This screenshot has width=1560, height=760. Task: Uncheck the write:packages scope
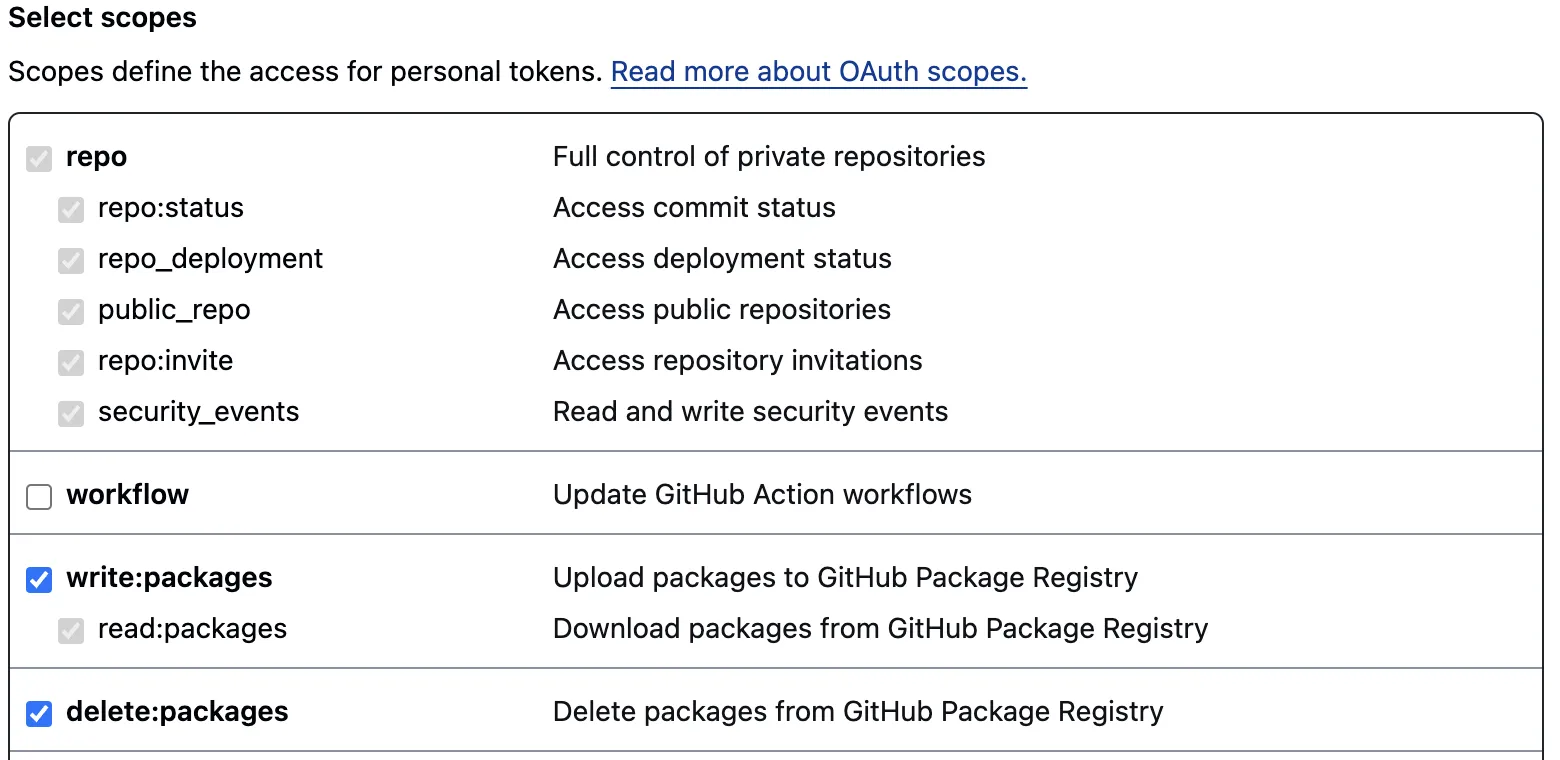[x=38, y=579]
